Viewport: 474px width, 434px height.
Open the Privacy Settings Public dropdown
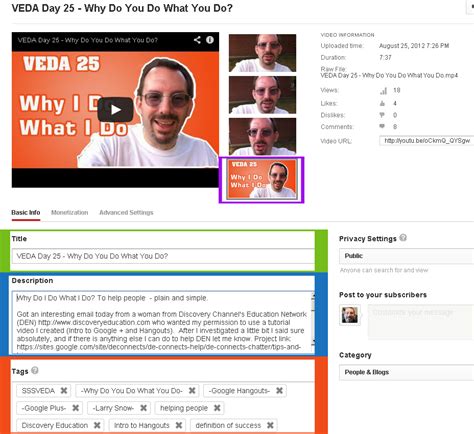point(407,256)
